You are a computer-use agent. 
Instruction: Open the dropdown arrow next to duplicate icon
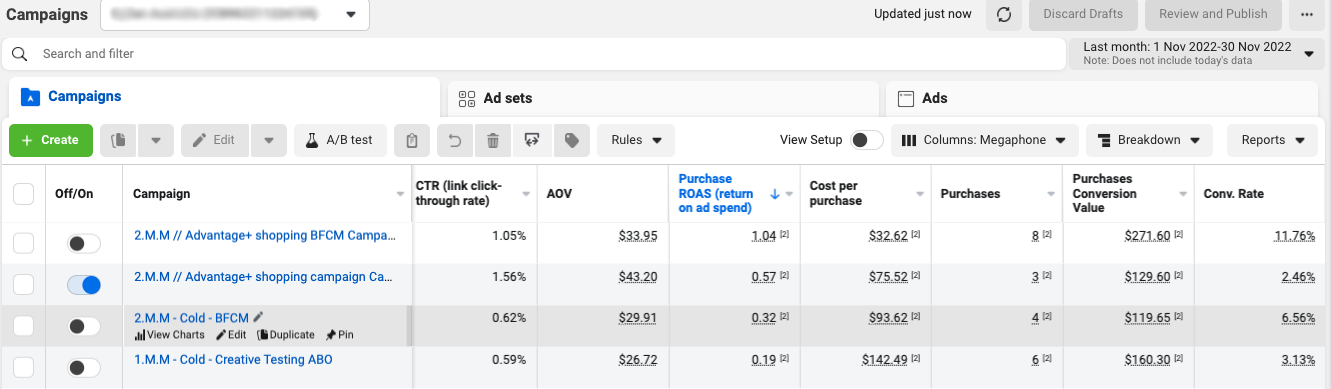[x=155, y=140]
